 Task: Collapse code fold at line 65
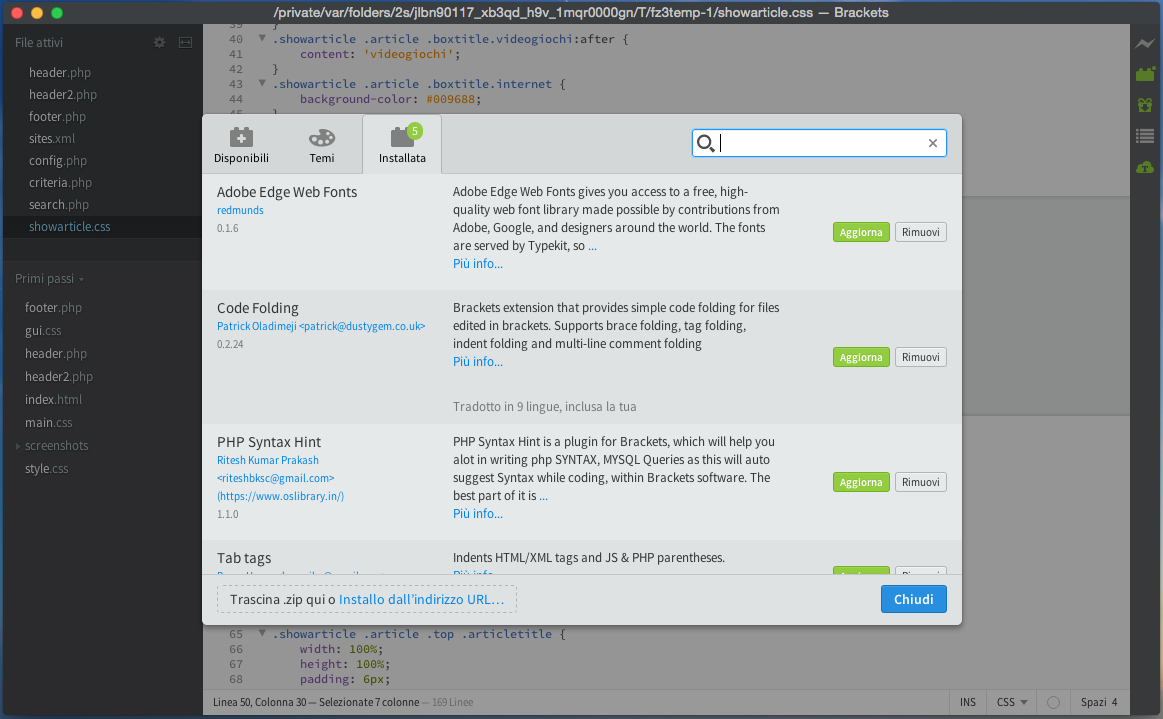(x=262, y=634)
